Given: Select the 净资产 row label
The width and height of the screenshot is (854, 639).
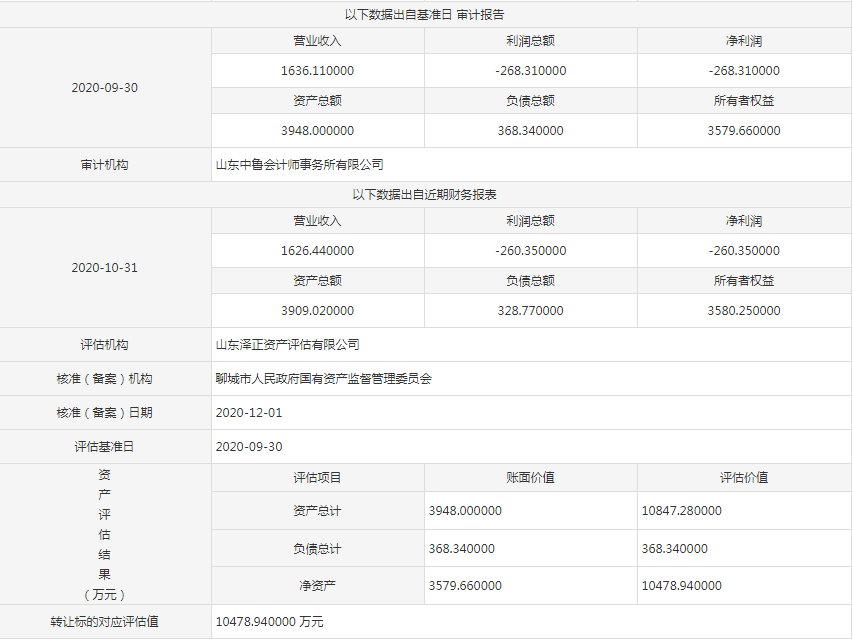Looking at the screenshot, I should coord(317,586).
